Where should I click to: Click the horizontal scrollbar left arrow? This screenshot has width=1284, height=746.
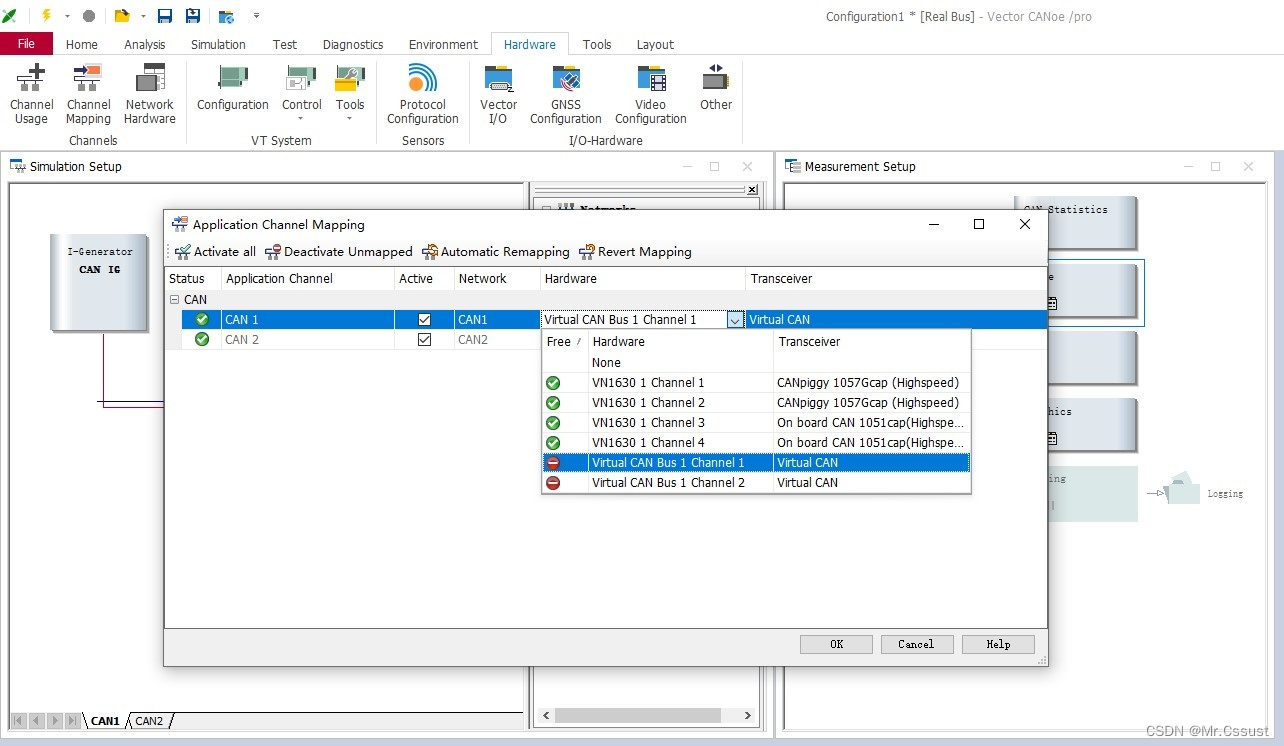point(546,716)
